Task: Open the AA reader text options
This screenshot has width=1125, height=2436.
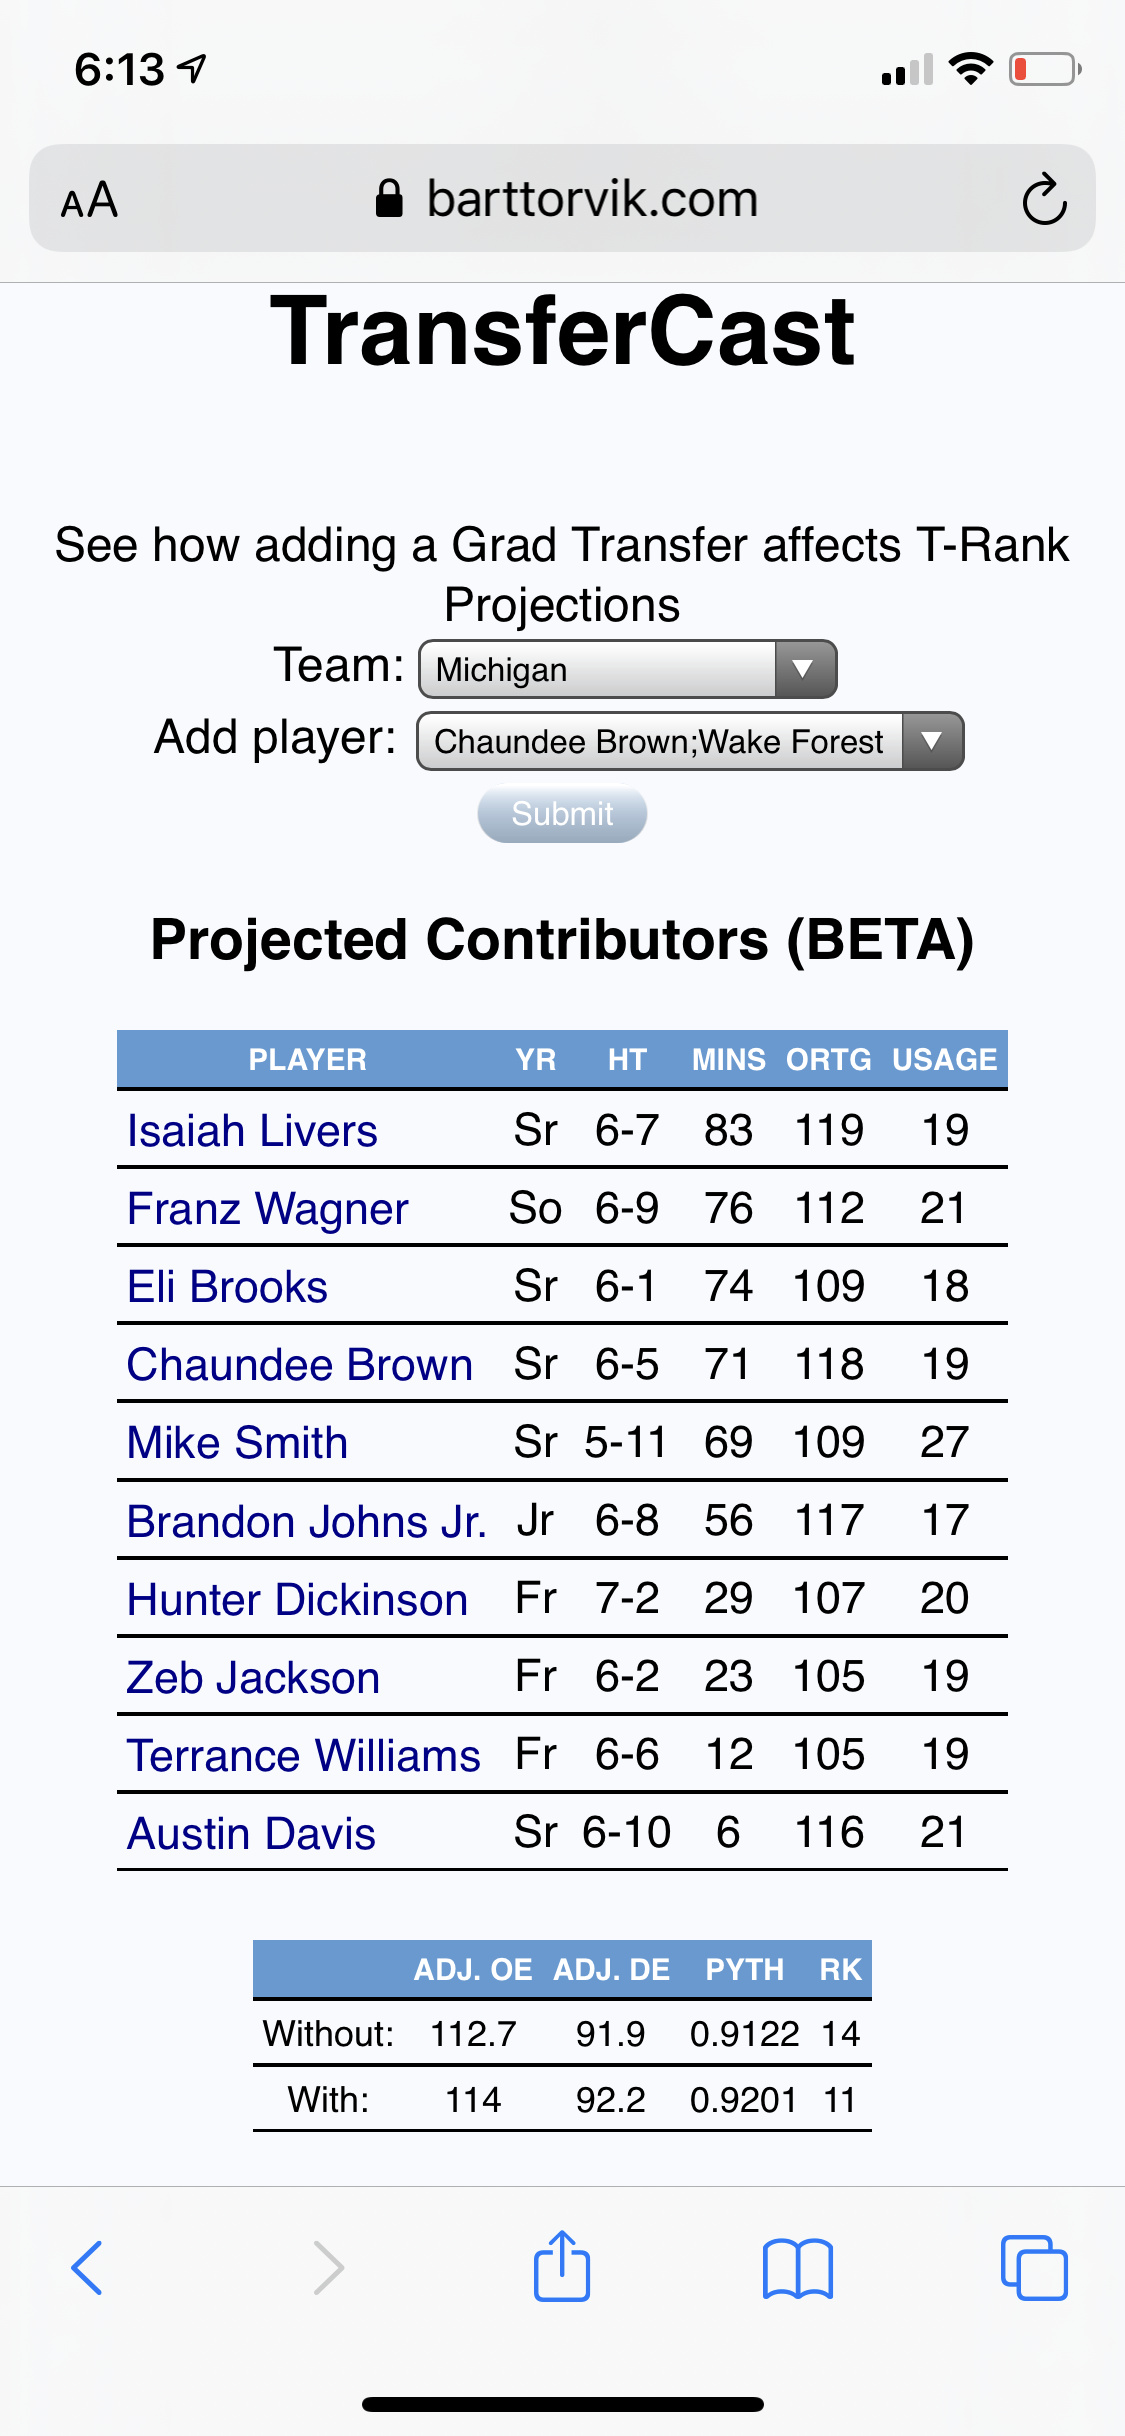Action: [x=90, y=200]
